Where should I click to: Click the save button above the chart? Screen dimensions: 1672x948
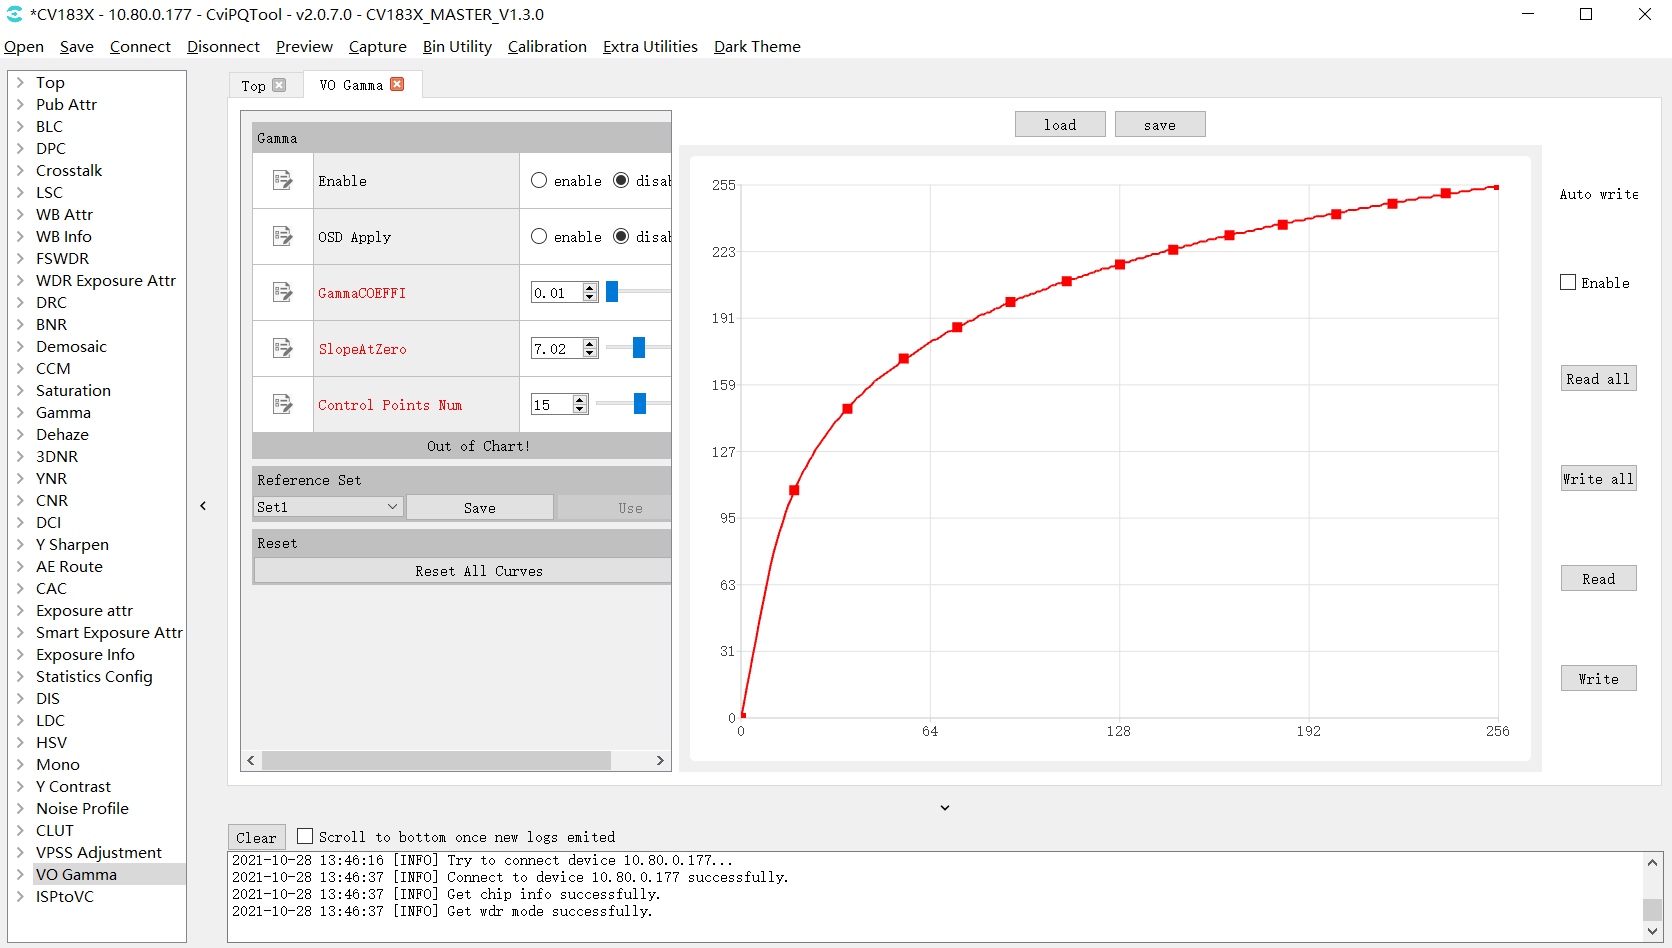point(1160,124)
